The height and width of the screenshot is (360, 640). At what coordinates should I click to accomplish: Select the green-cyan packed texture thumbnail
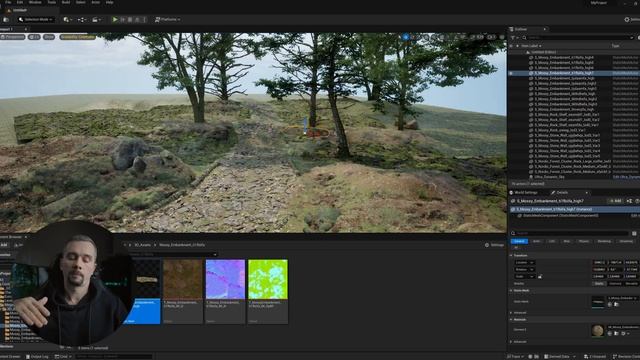coord(268,279)
